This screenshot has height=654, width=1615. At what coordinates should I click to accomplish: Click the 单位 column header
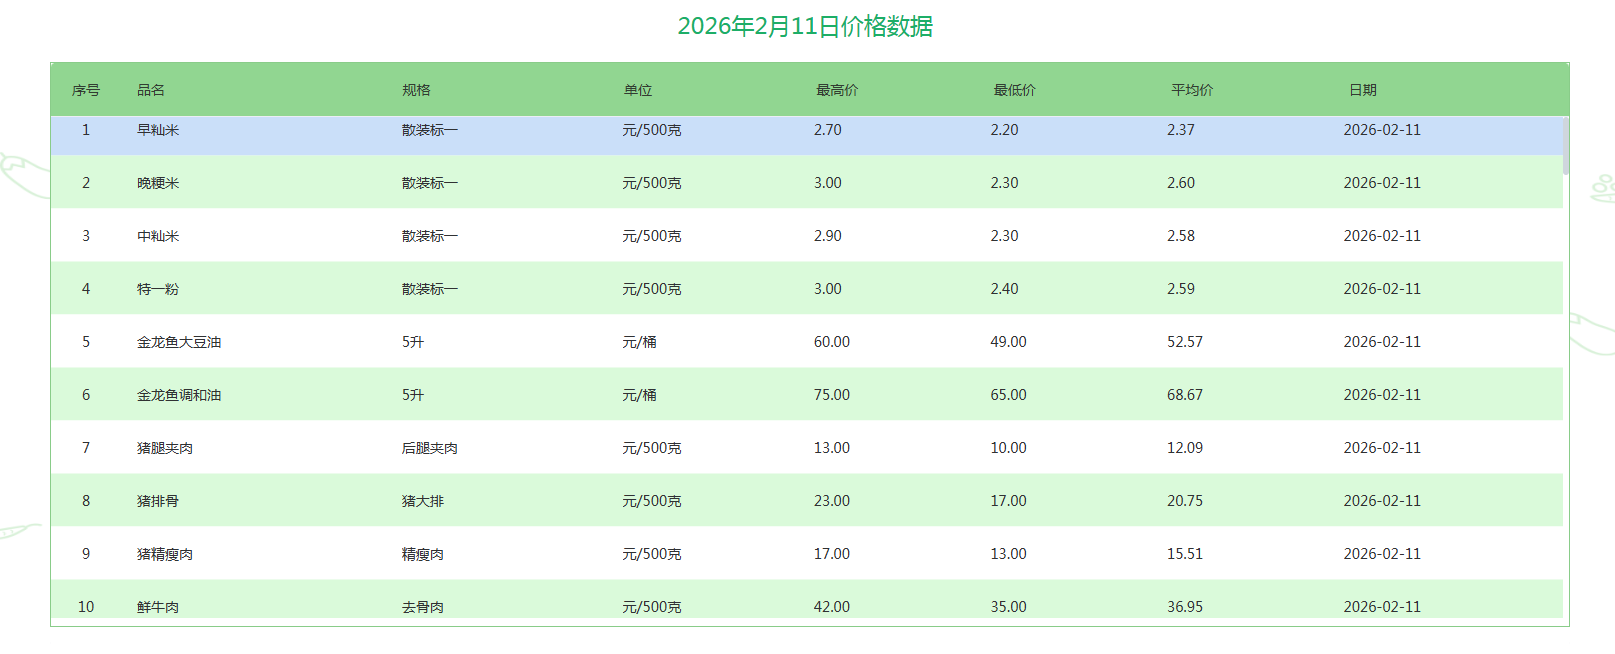[638, 90]
